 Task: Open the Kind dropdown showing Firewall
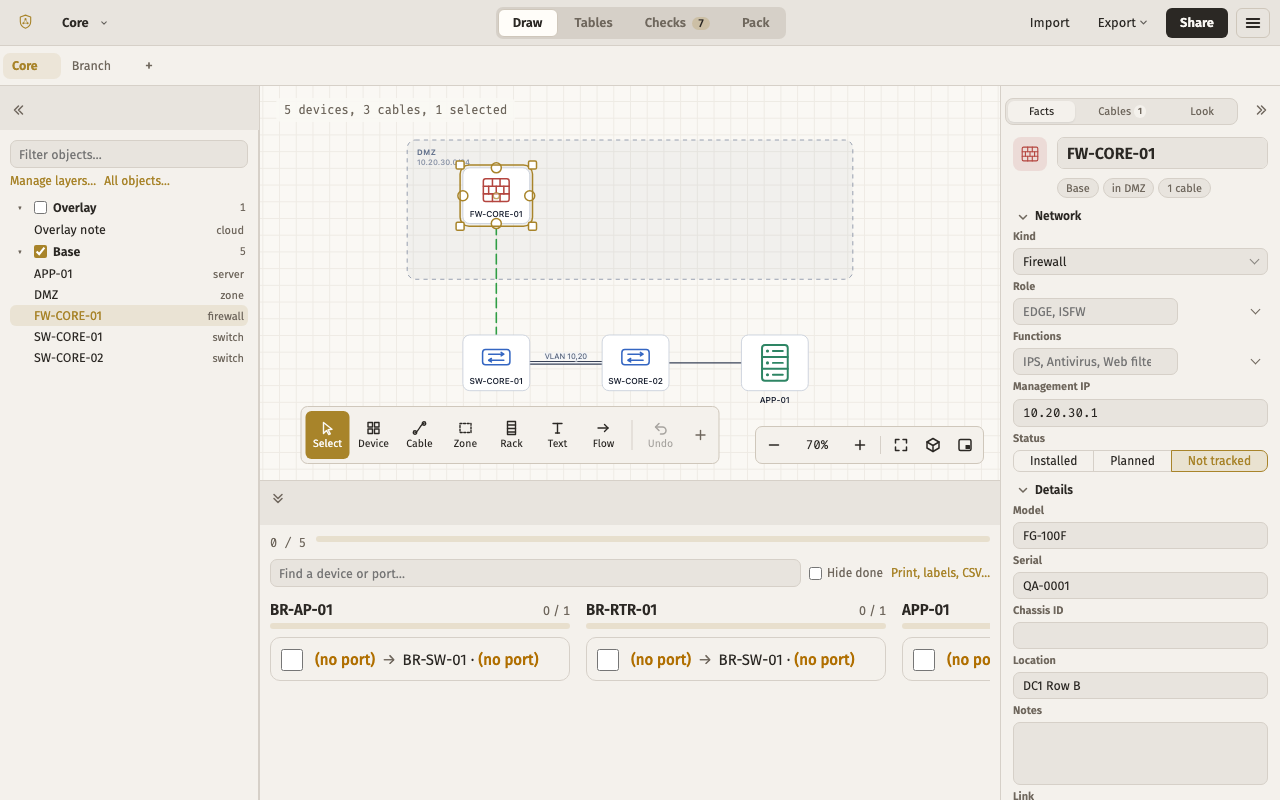[1140, 262]
